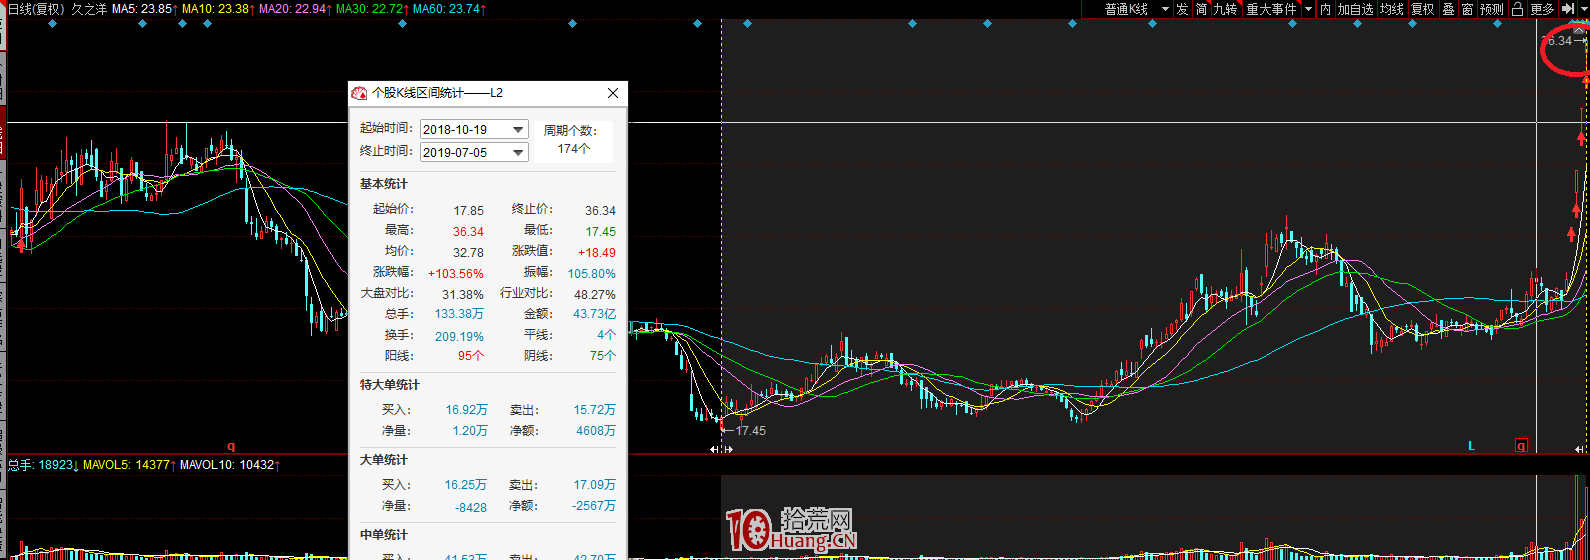This screenshot has height=560, width=1590.
Task: Click the 特大单 净额 value 4608万
Action: pyautogui.click(x=597, y=431)
